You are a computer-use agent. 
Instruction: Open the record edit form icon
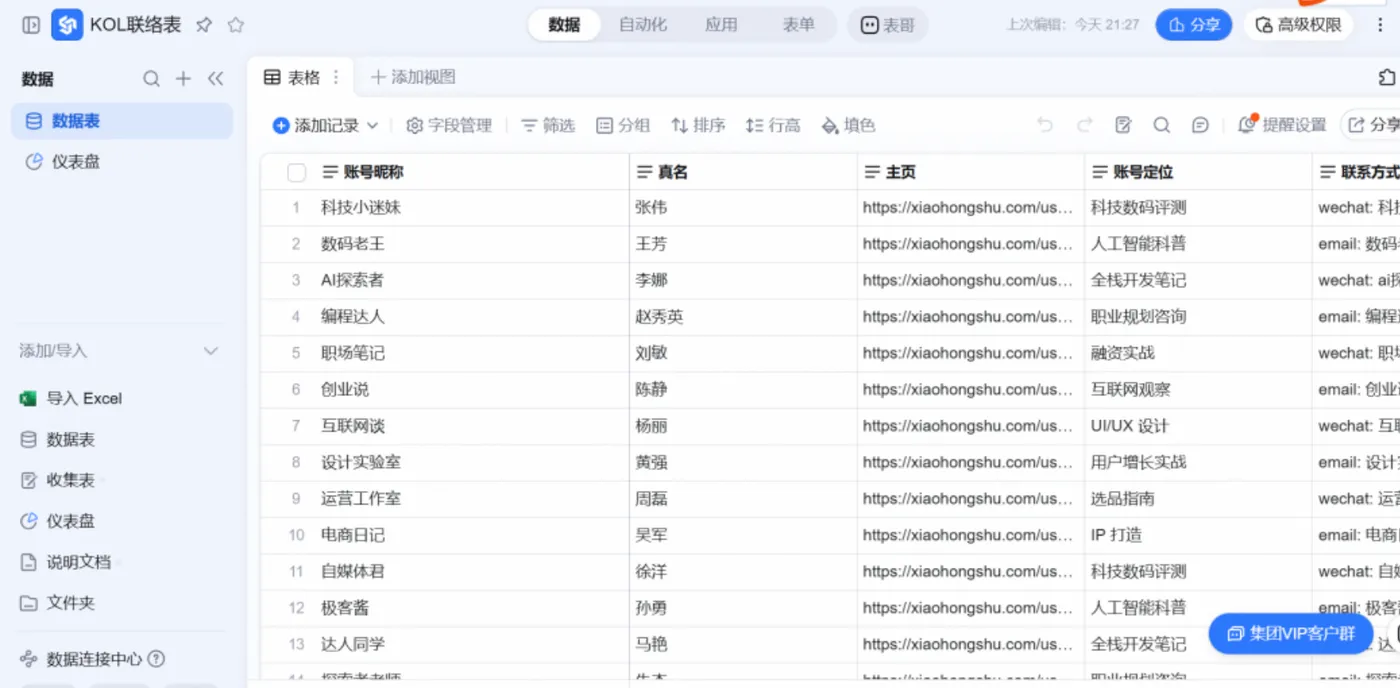point(1123,125)
